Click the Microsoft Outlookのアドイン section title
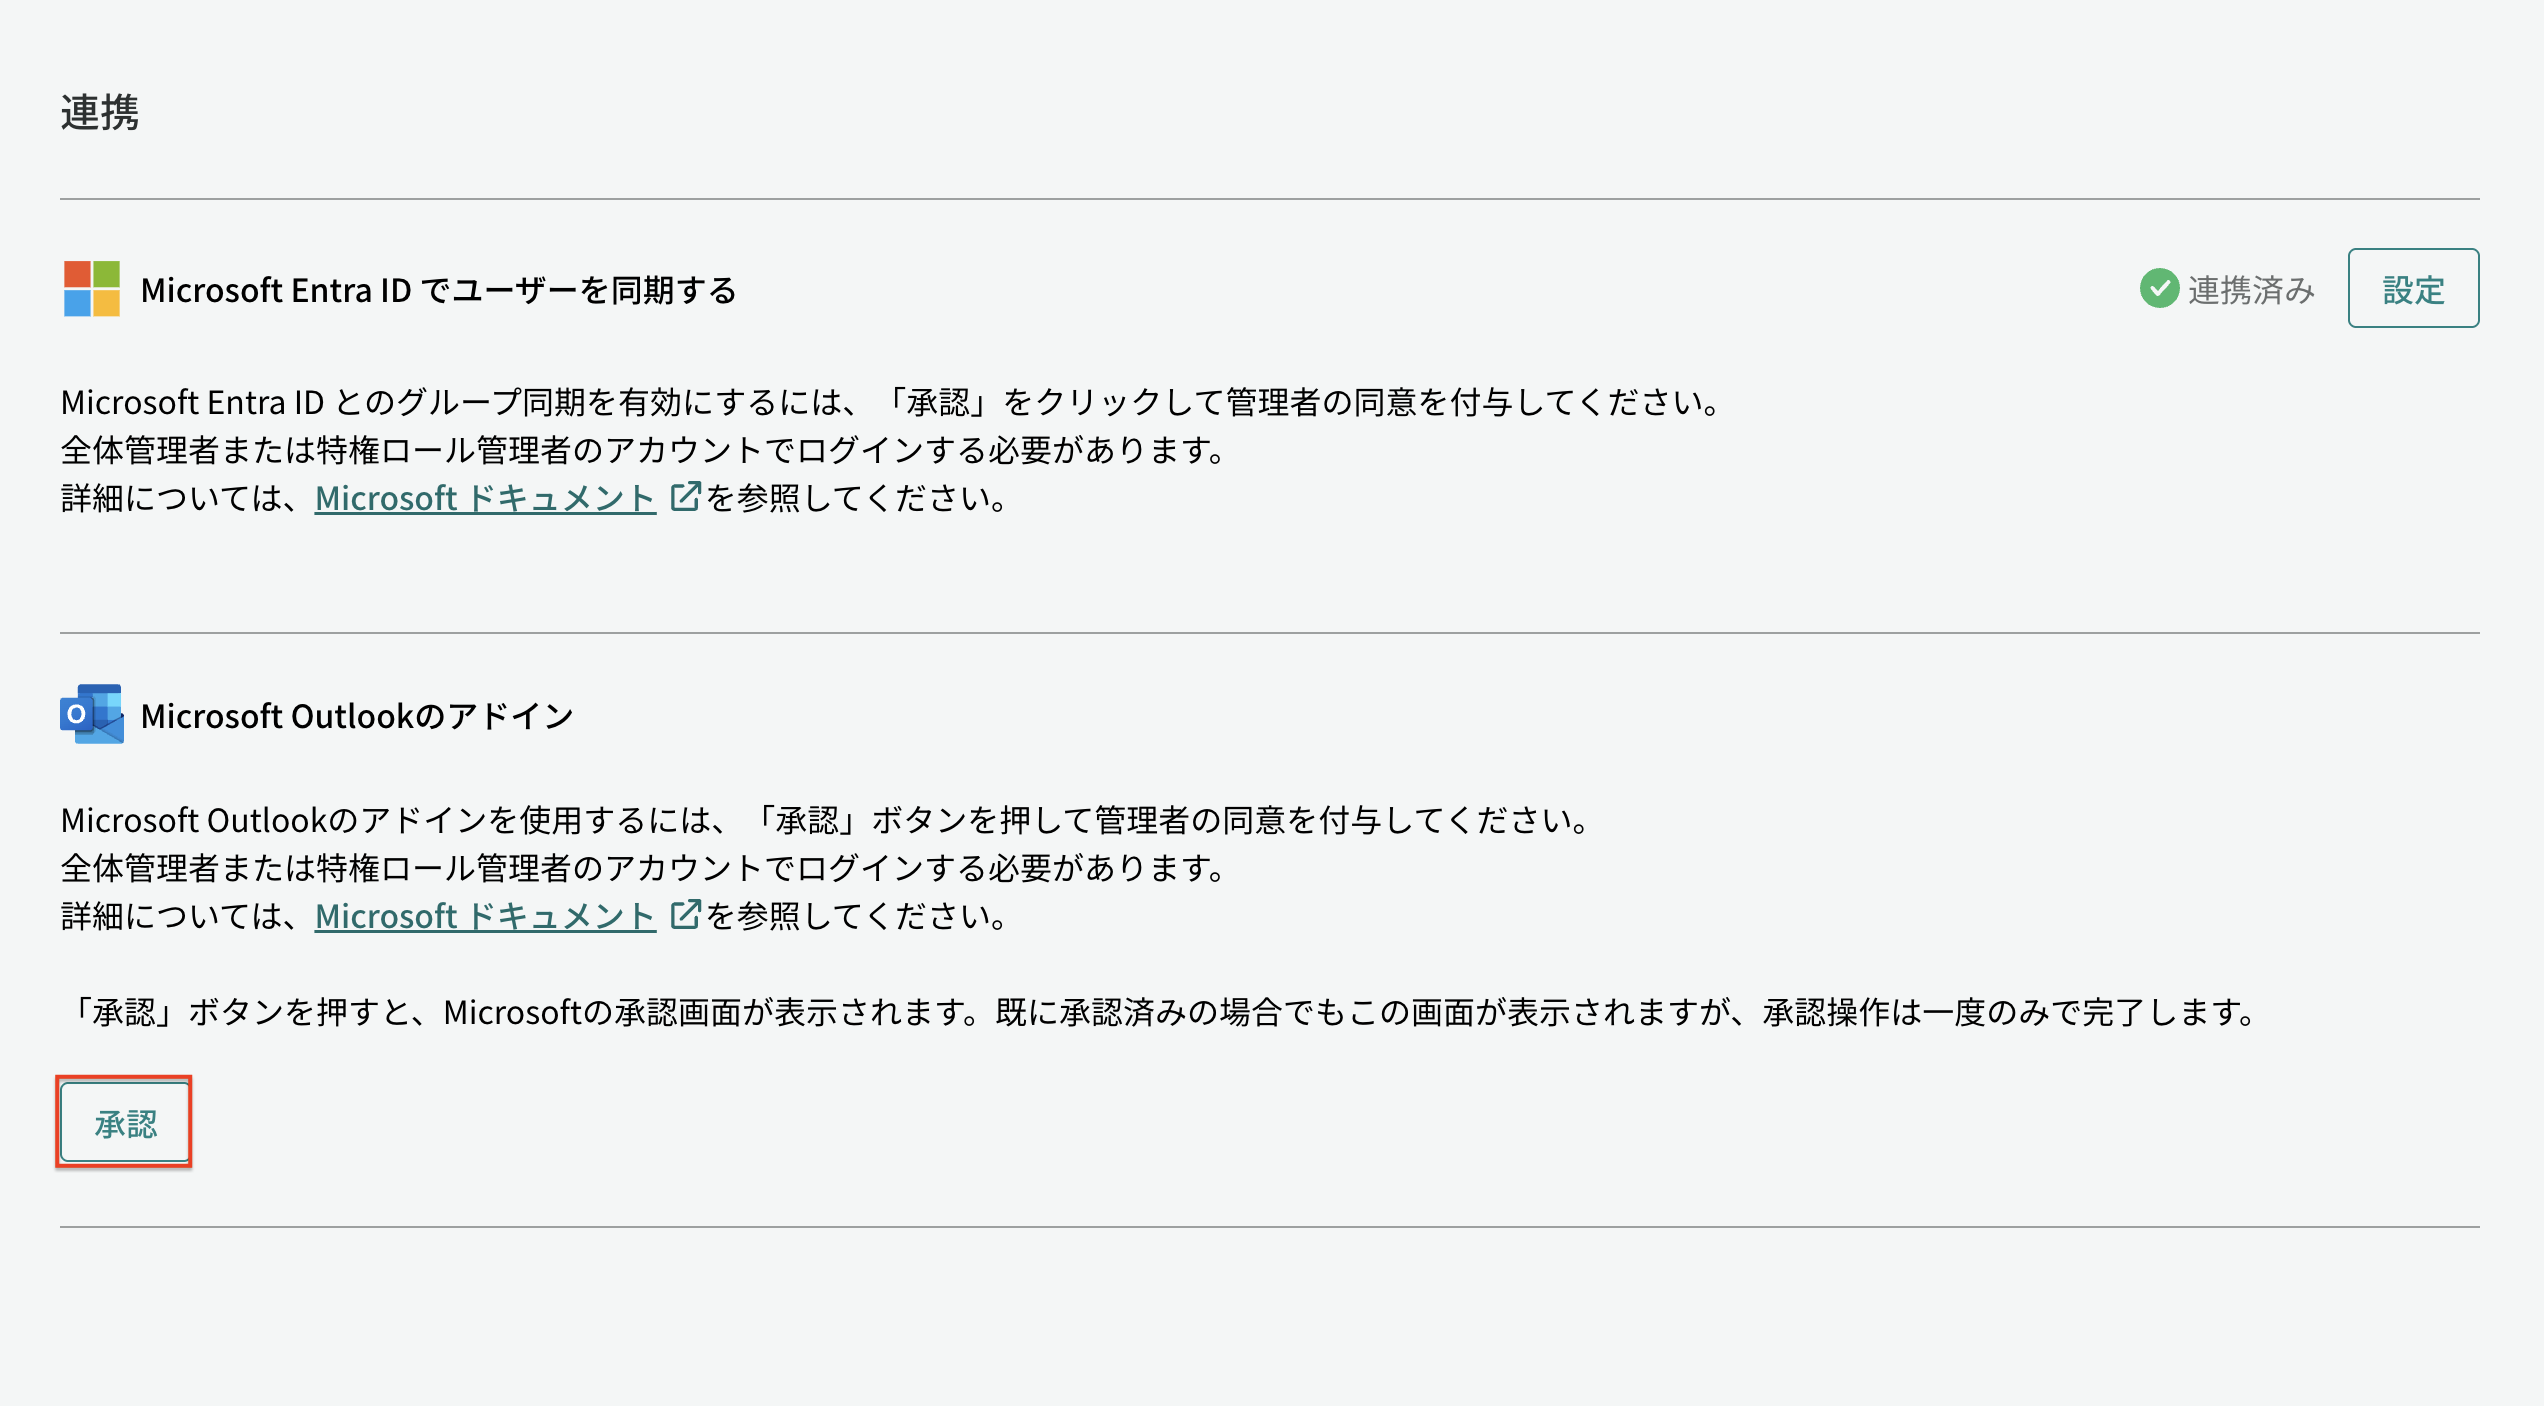Screen dimensions: 2544x1406 pos(357,716)
